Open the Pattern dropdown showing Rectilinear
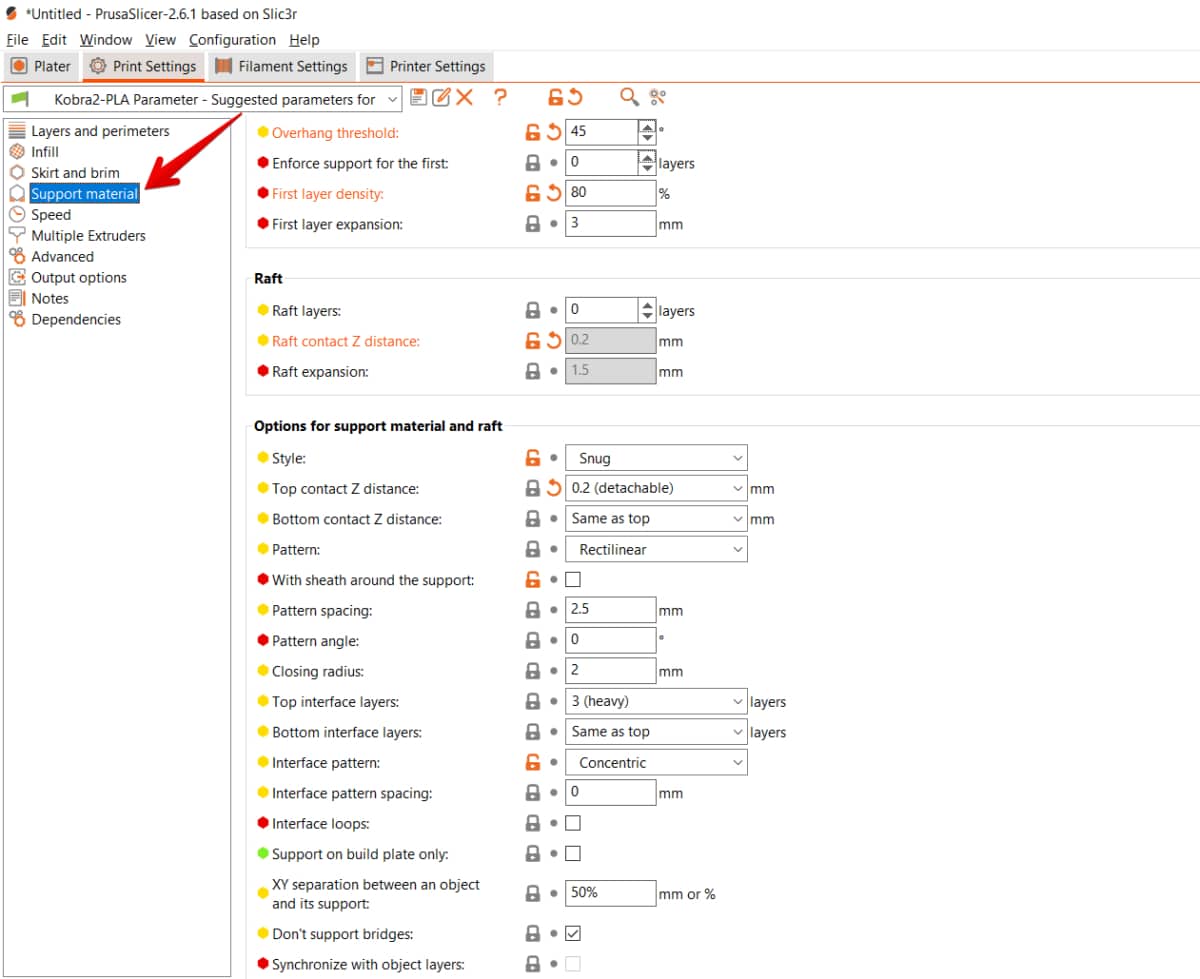1200x979 pixels. click(x=656, y=549)
